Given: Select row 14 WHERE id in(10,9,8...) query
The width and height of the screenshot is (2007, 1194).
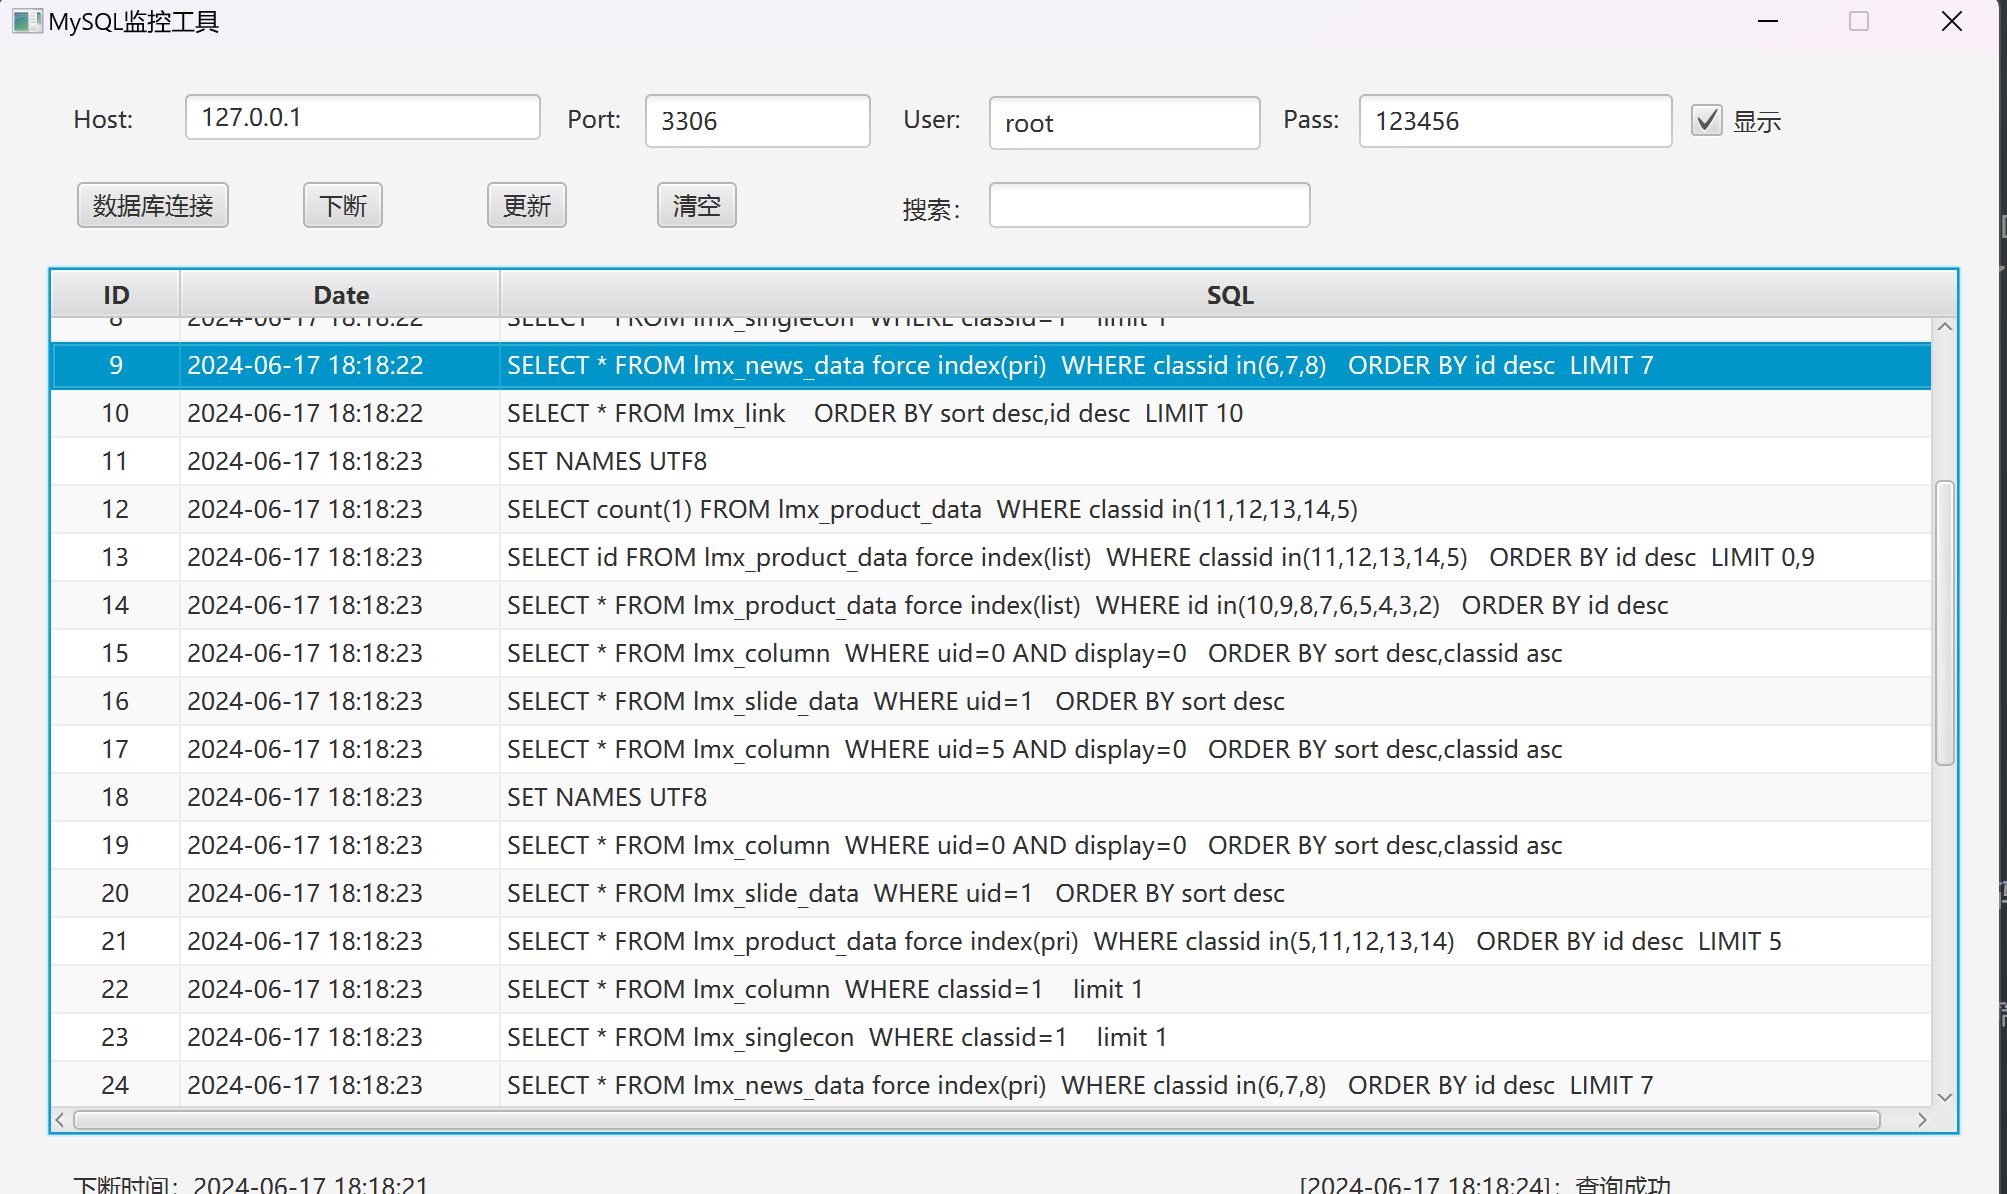Looking at the screenshot, I should click(x=991, y=605).
